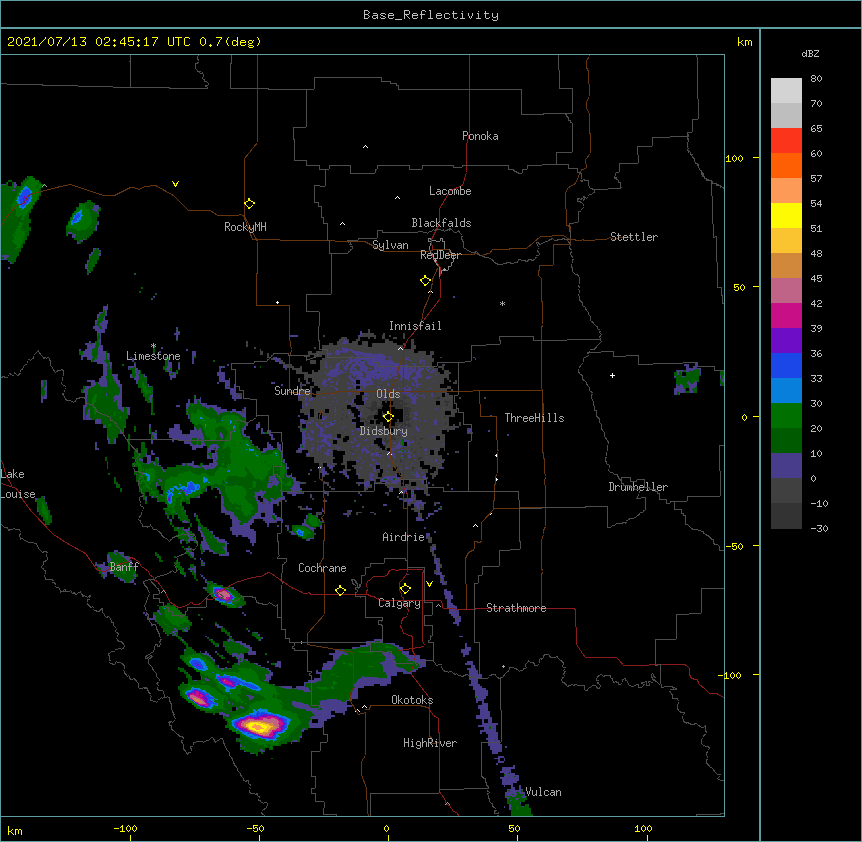Click the white asterisk above Limestone label

point(153,346)
